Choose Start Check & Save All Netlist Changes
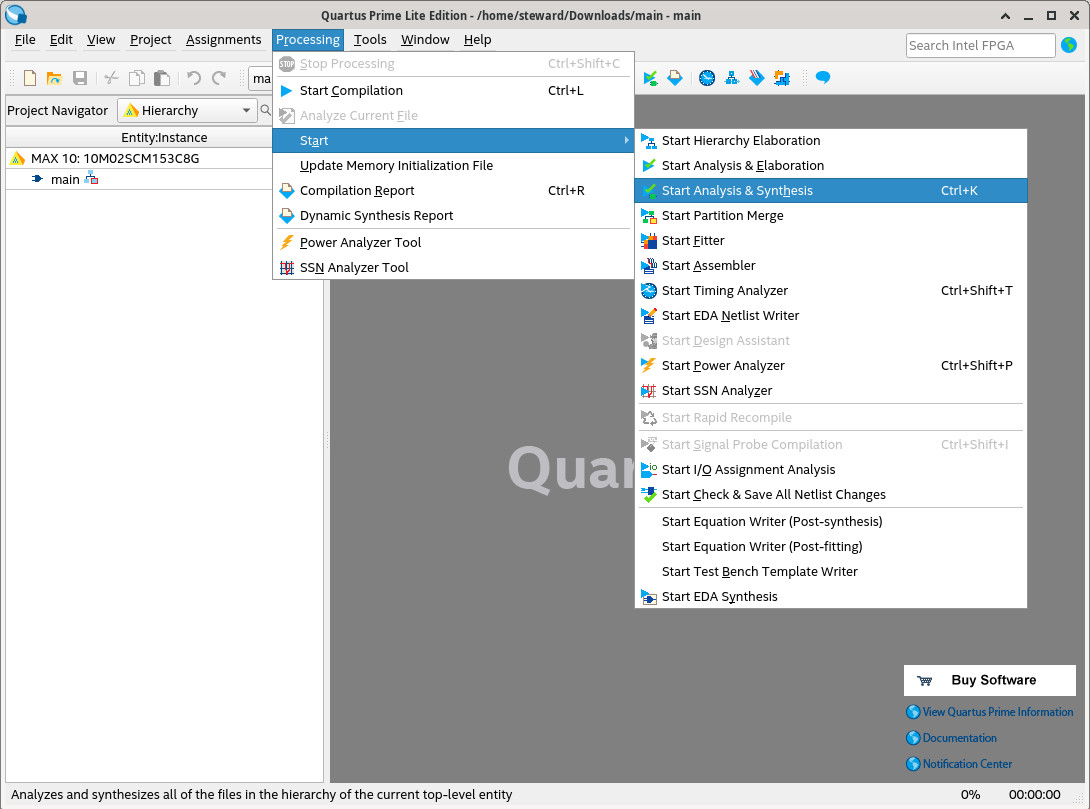The width and height of the screenshot is (1090, 809). 831,495
